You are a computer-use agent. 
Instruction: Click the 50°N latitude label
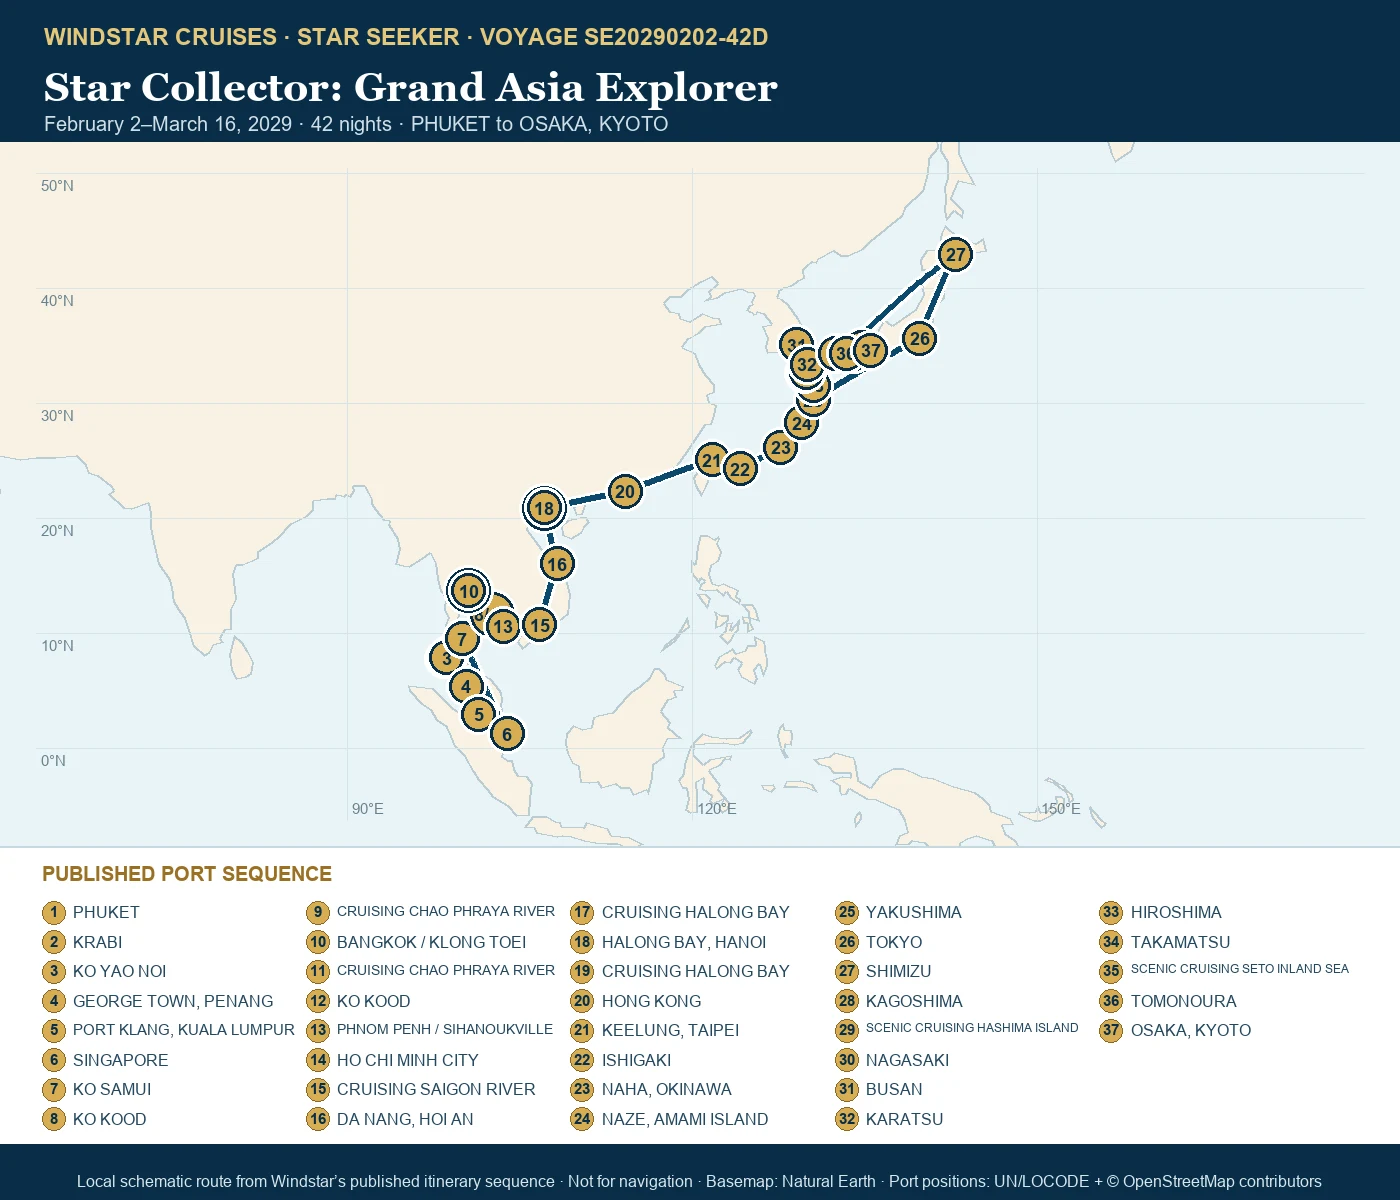click(x=57, y=186)
